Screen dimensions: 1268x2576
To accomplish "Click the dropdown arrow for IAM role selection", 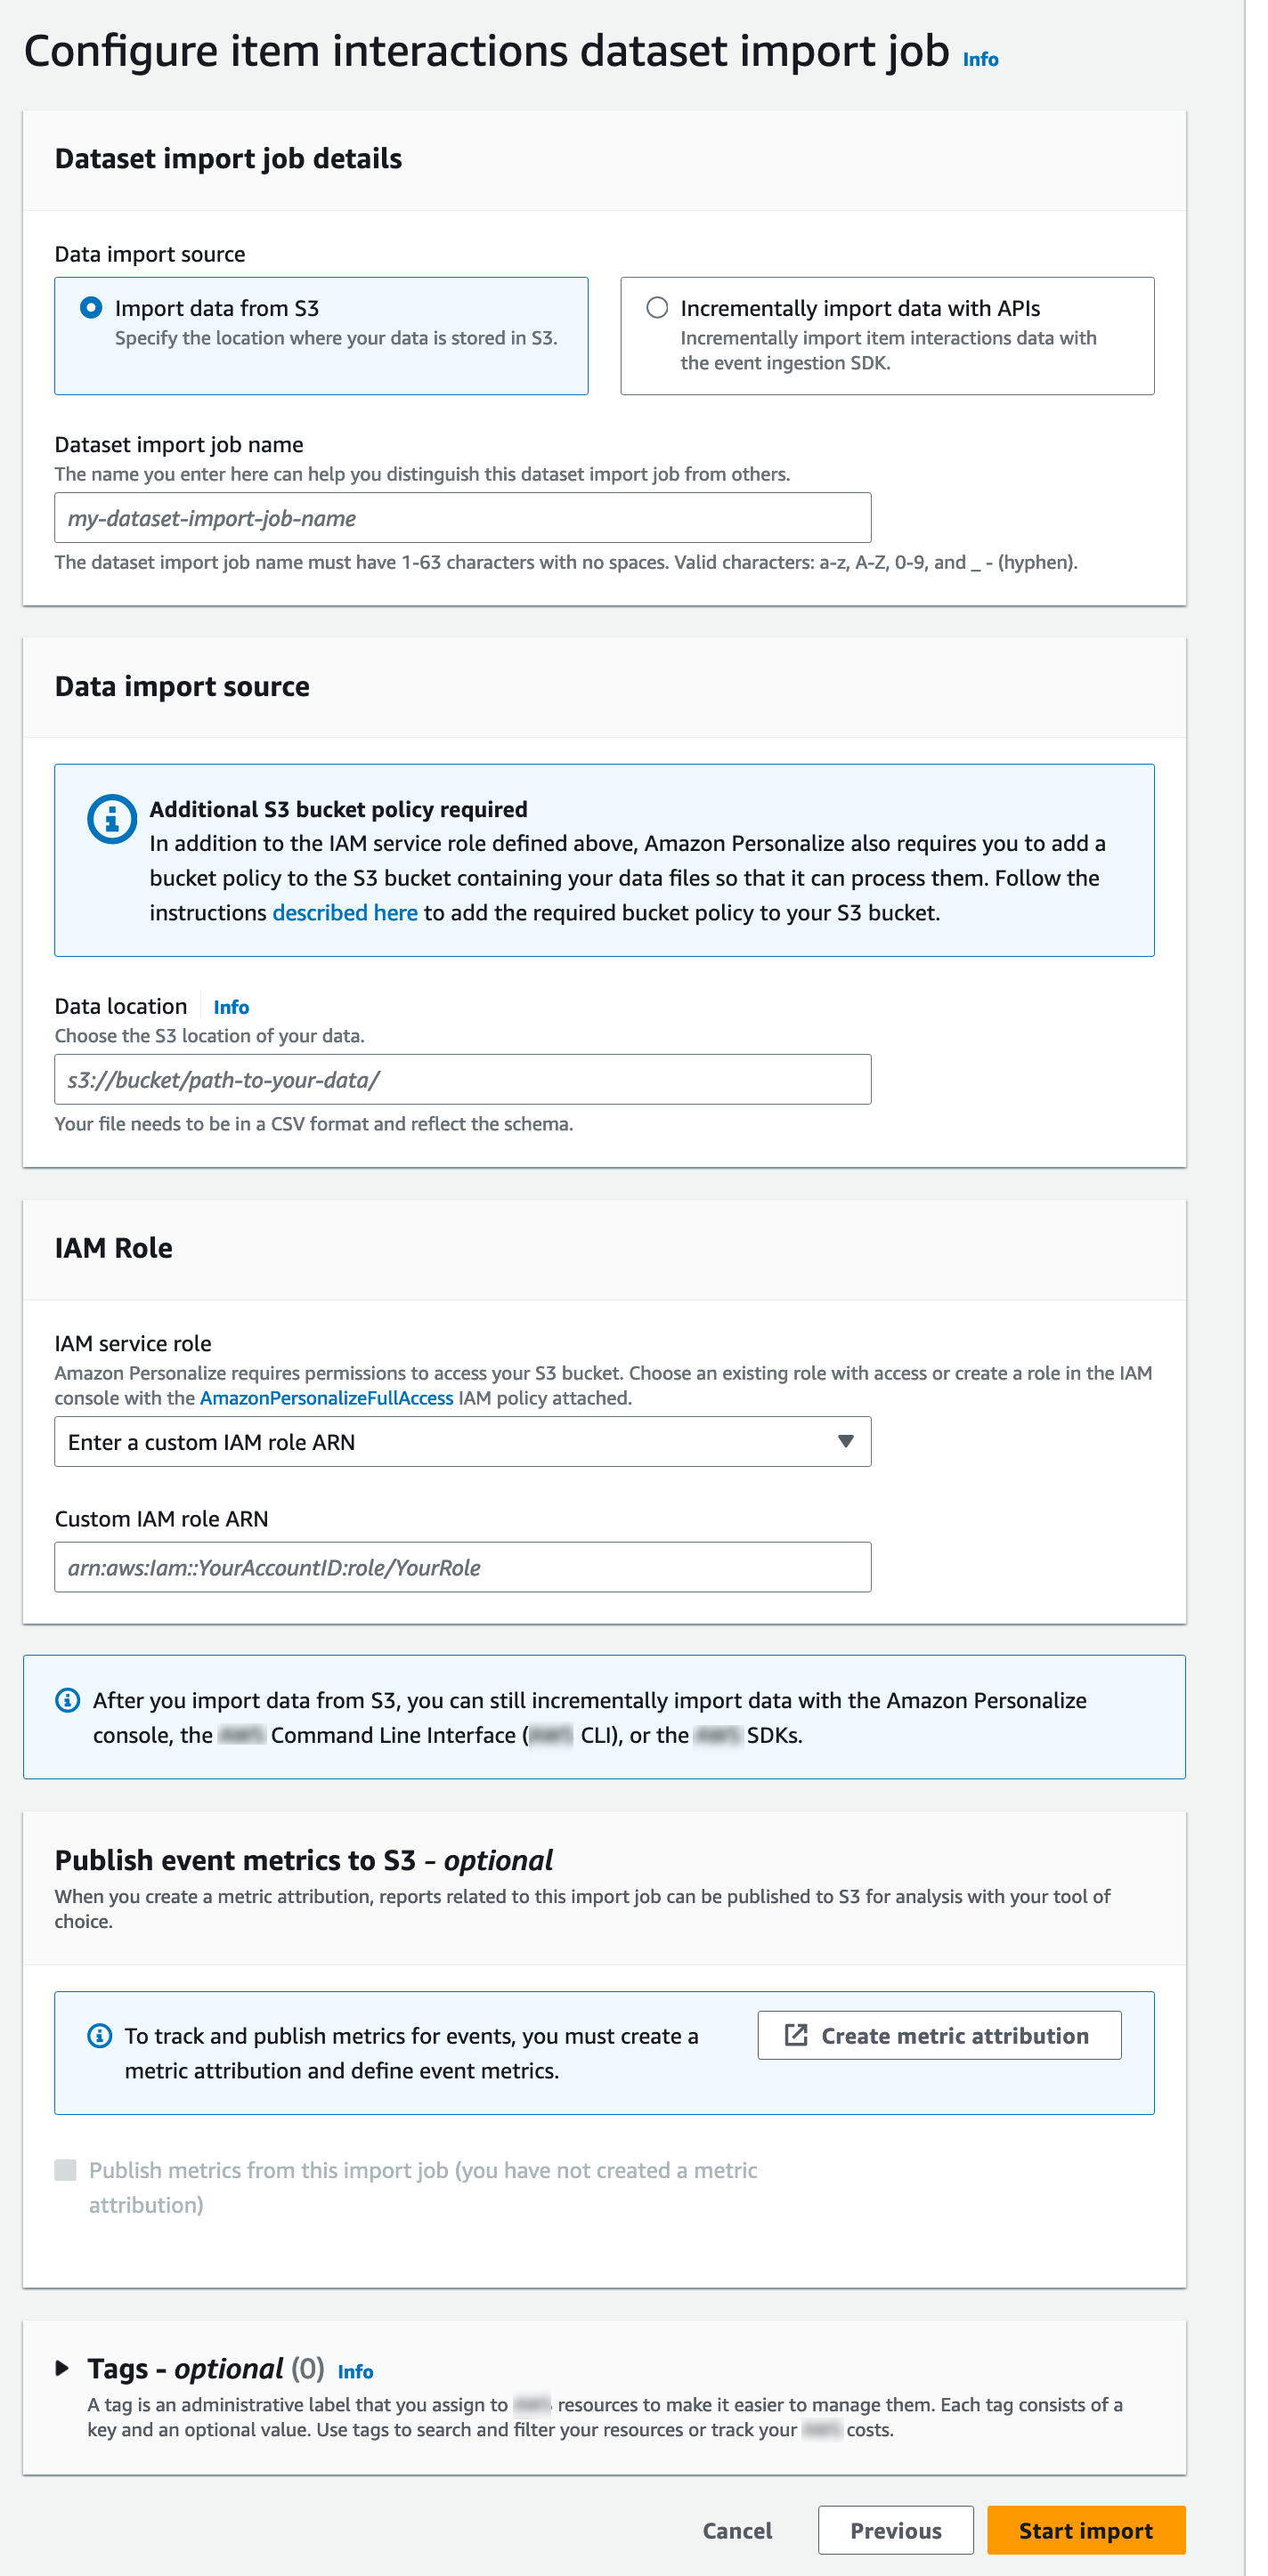I will (845, 1441).
